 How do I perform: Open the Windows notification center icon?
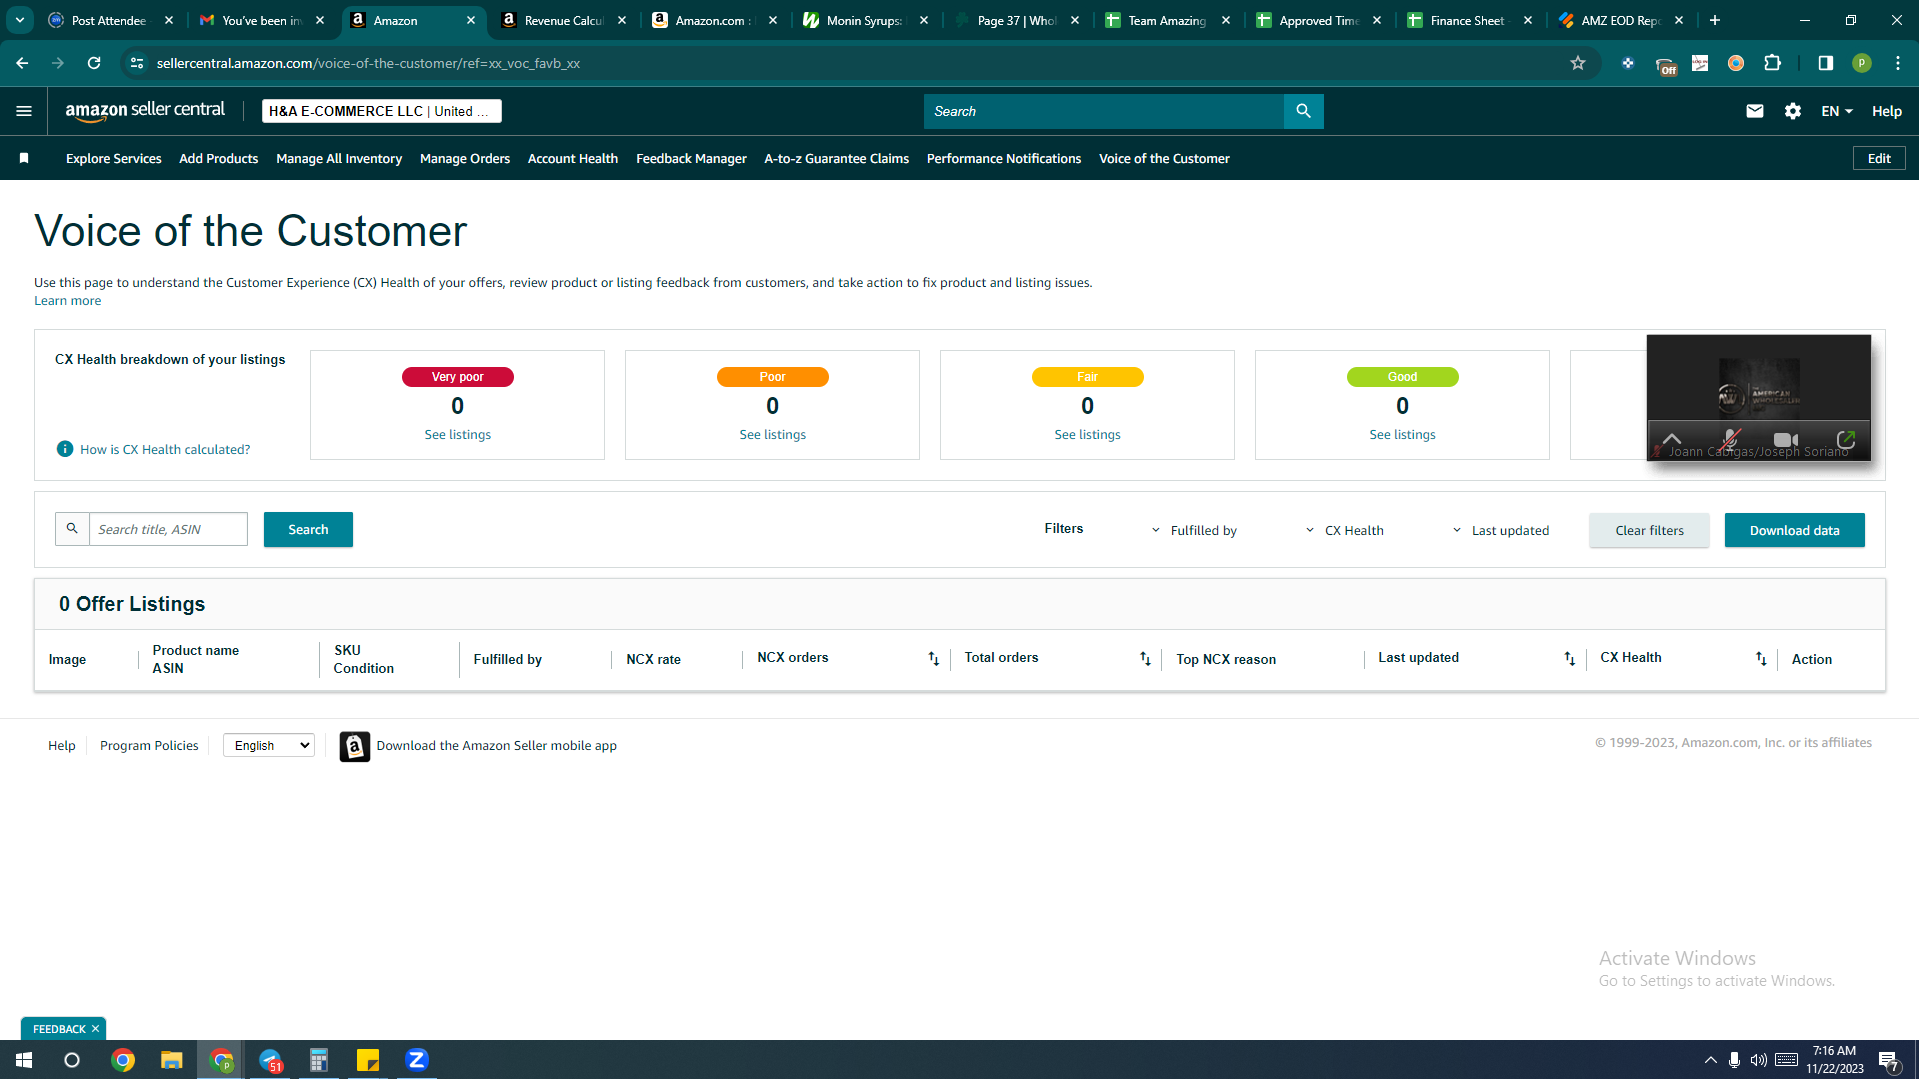tap(1888, 1060)
